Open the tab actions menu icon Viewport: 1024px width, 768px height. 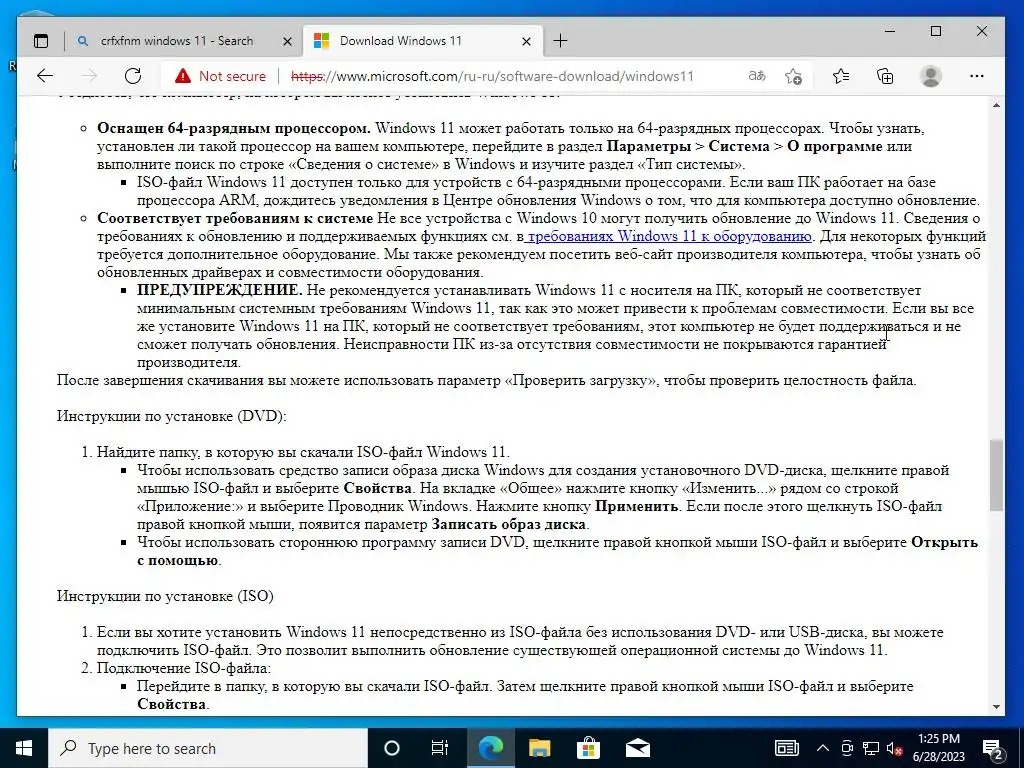[40, 41]
